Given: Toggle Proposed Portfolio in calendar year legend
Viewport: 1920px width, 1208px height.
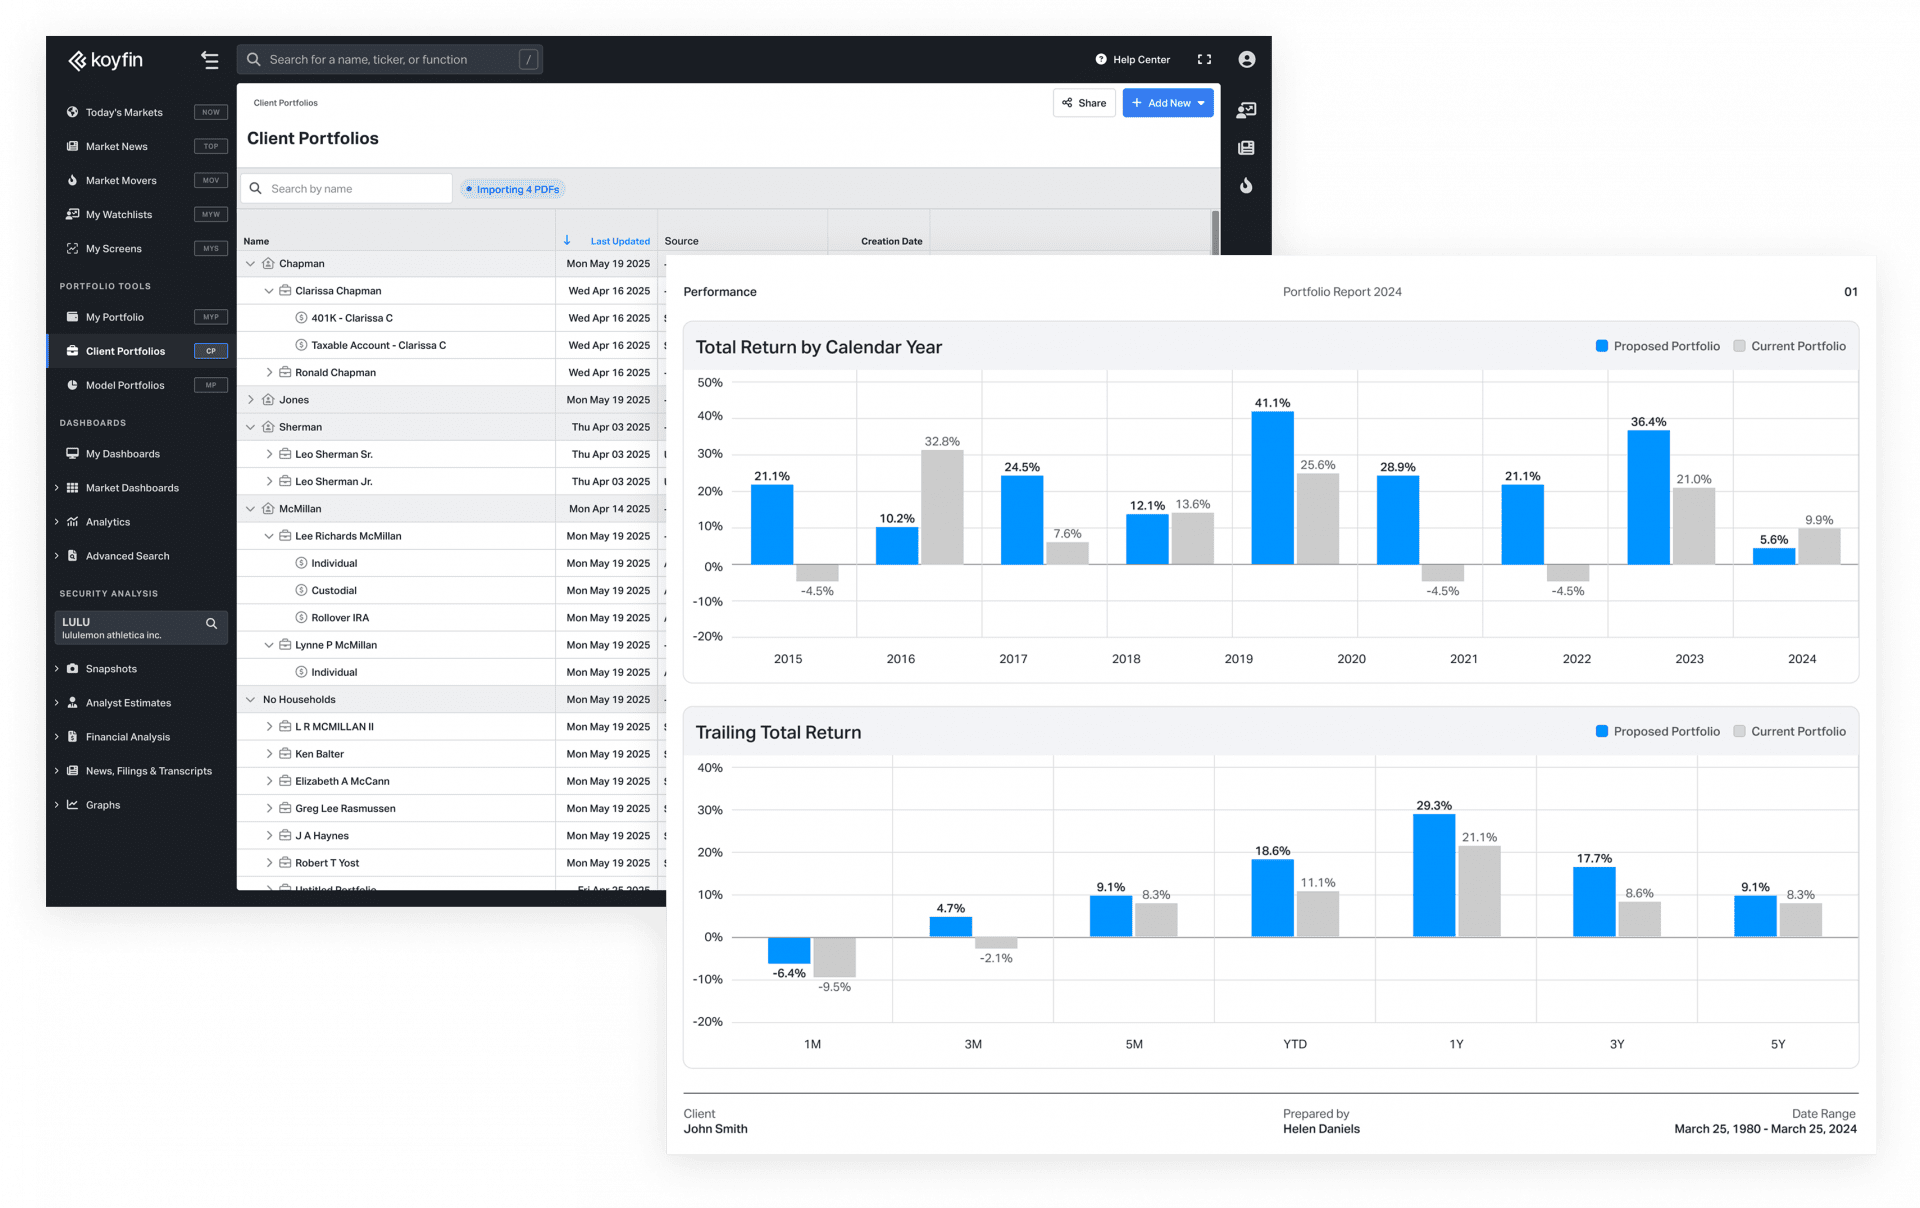Looking at the screenshot, I should [1667, 346].
